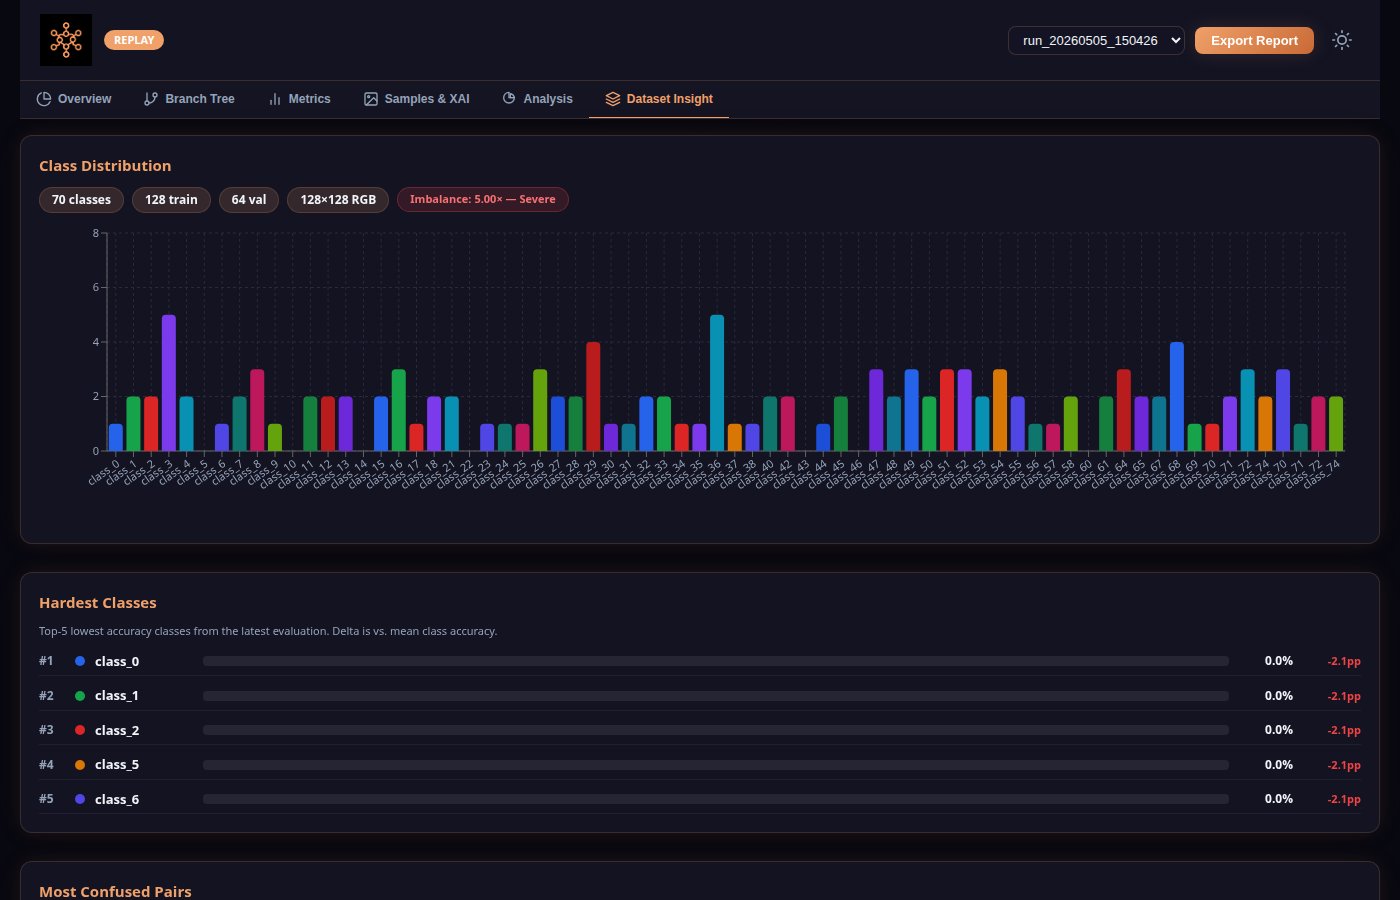Click the Dataset Insight layers icon
This screenshot has width=1400, height=900.
pyautogui.click(x=613, y=99)
